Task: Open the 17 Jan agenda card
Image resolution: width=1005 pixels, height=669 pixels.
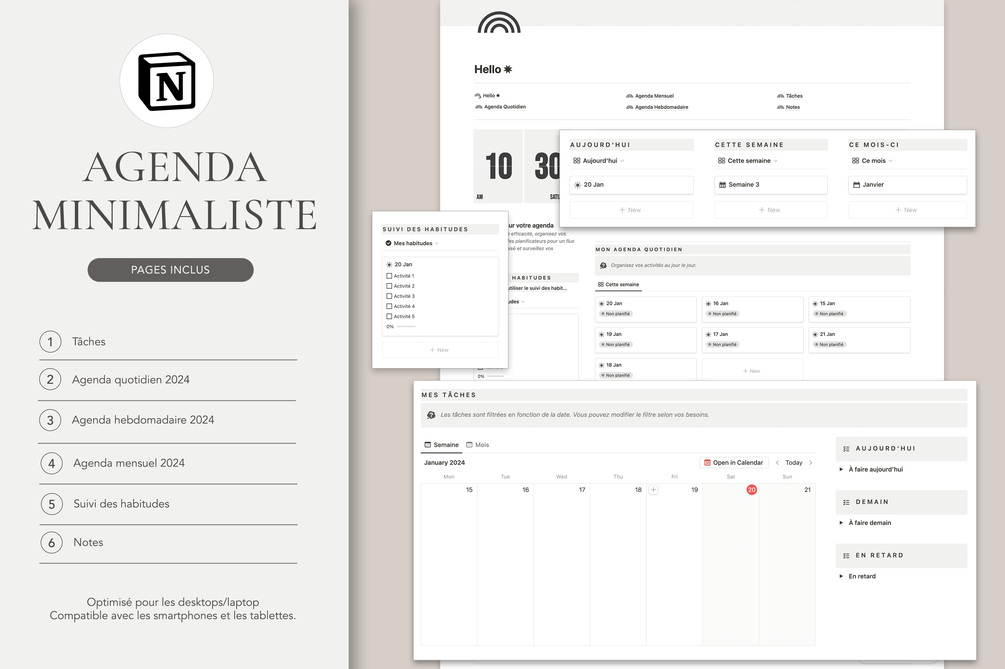Action: 752,340
